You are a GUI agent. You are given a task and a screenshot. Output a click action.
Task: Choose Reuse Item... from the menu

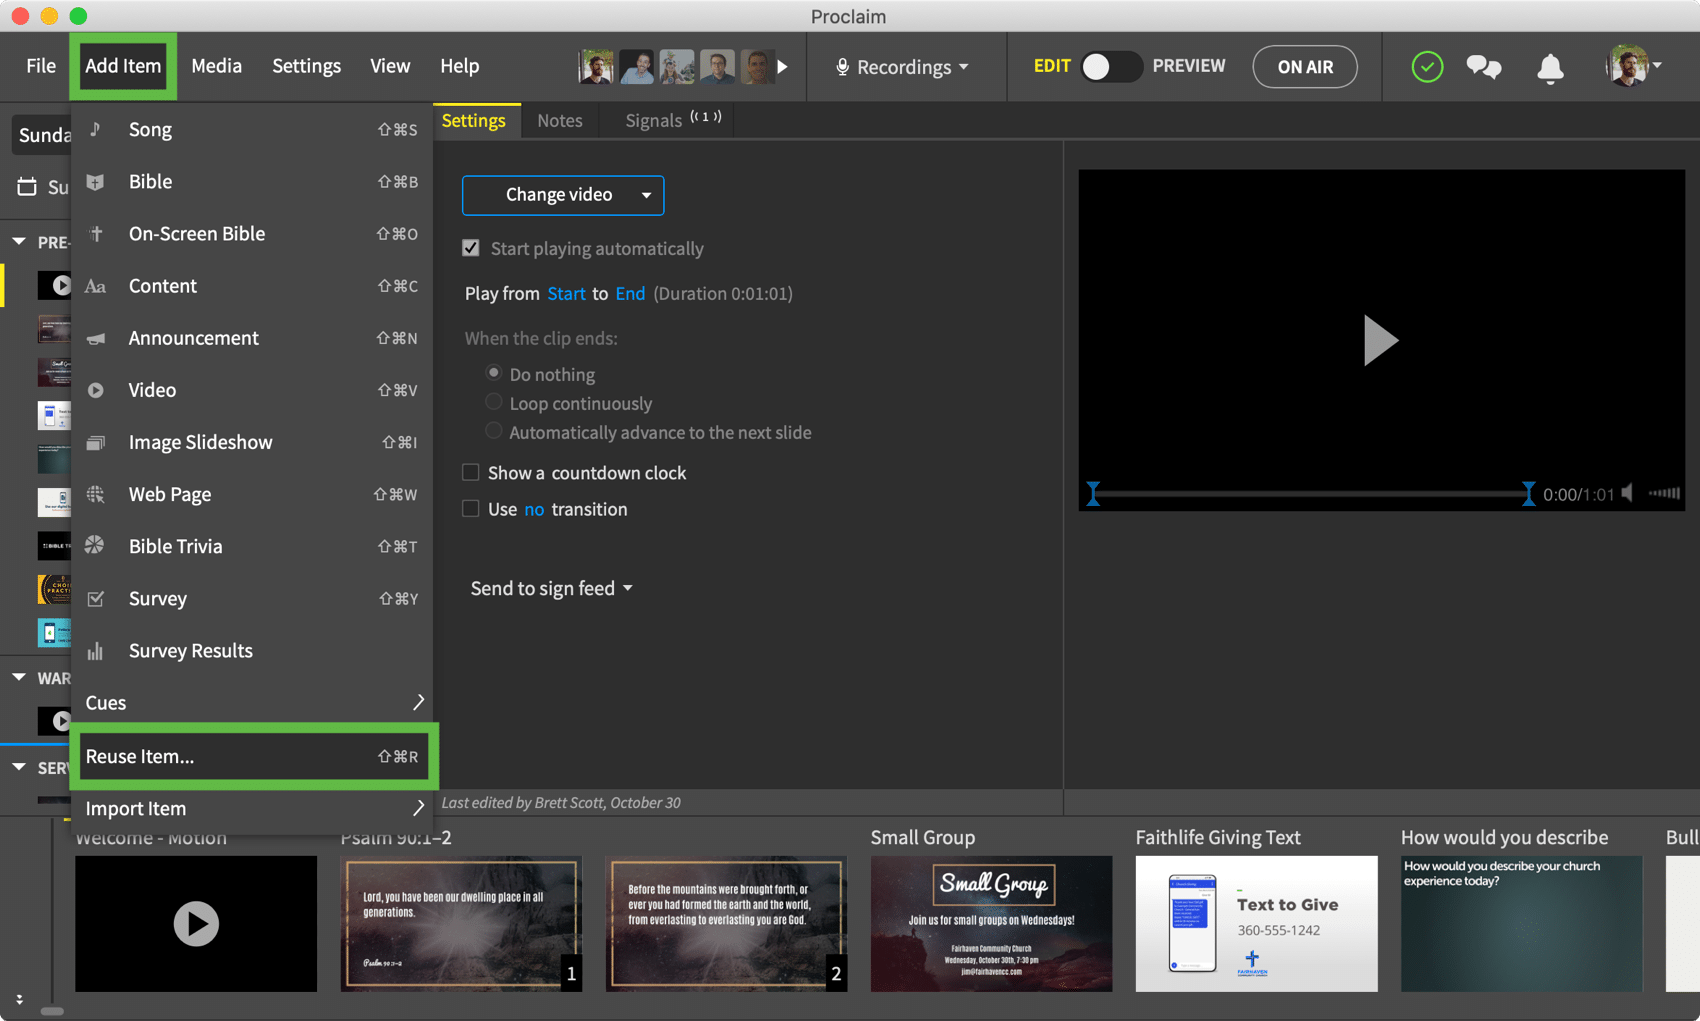point(252,756)
